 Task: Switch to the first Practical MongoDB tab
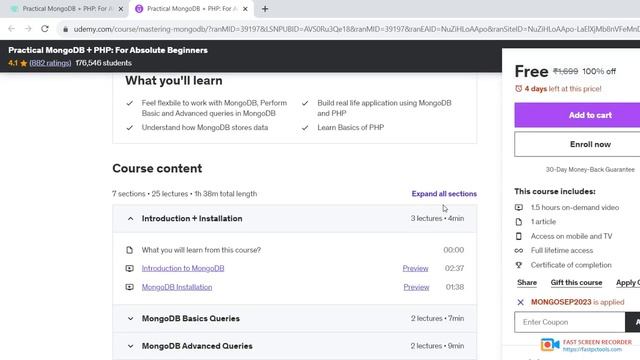click(x=67, y=9)
